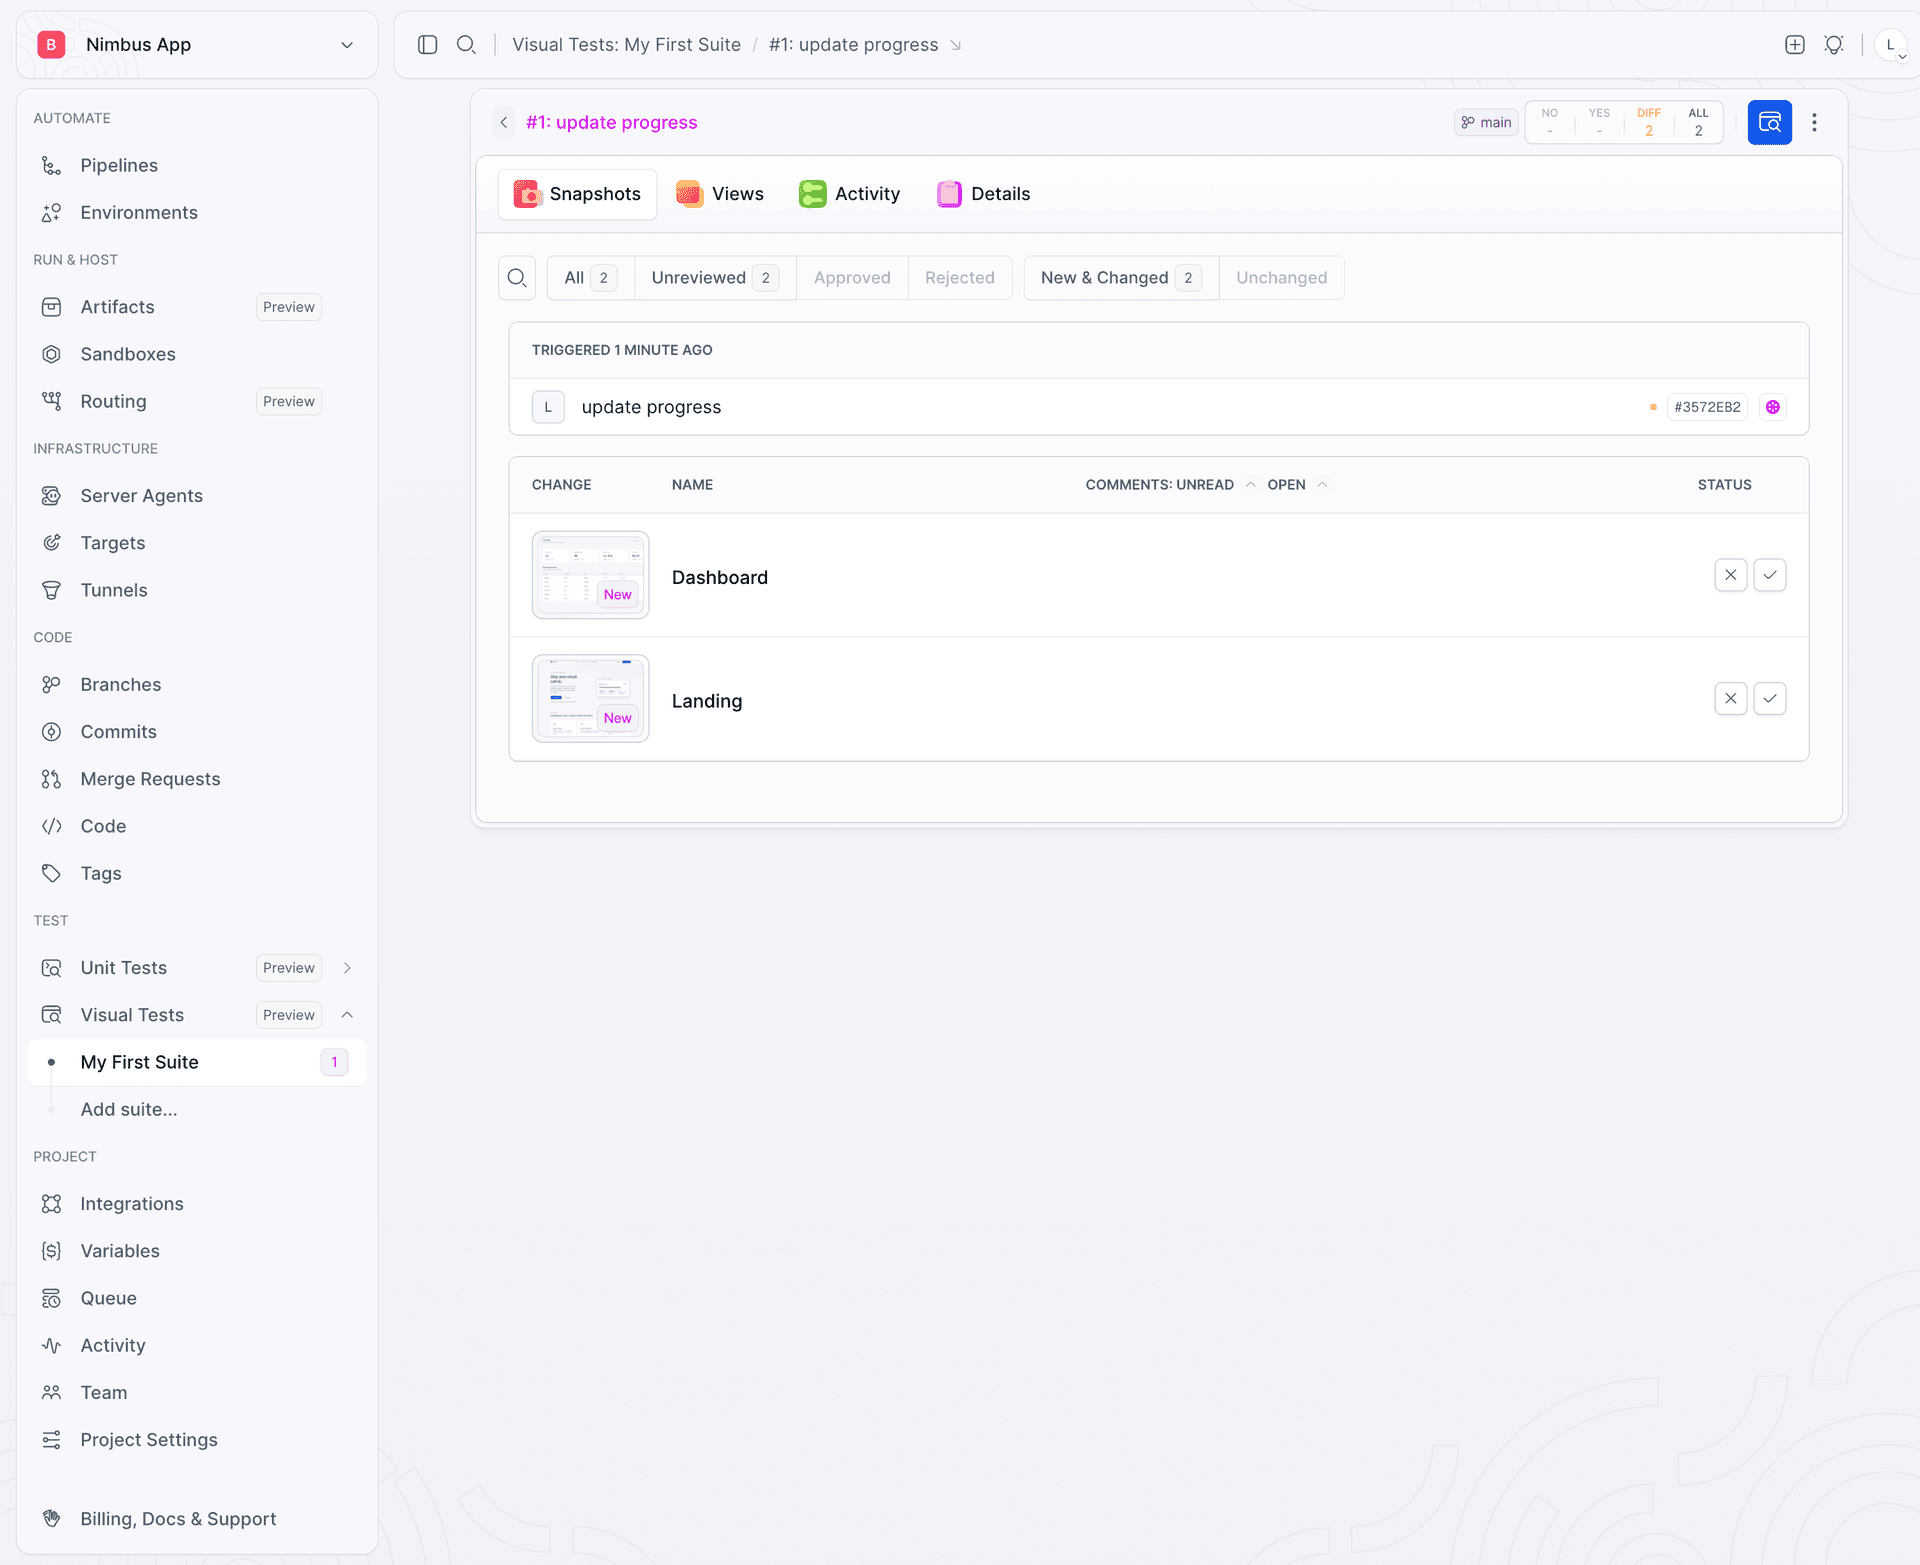
Task: Open Visual Tests: My First Suite breadcrumb
Action: [x=627, y=45]
